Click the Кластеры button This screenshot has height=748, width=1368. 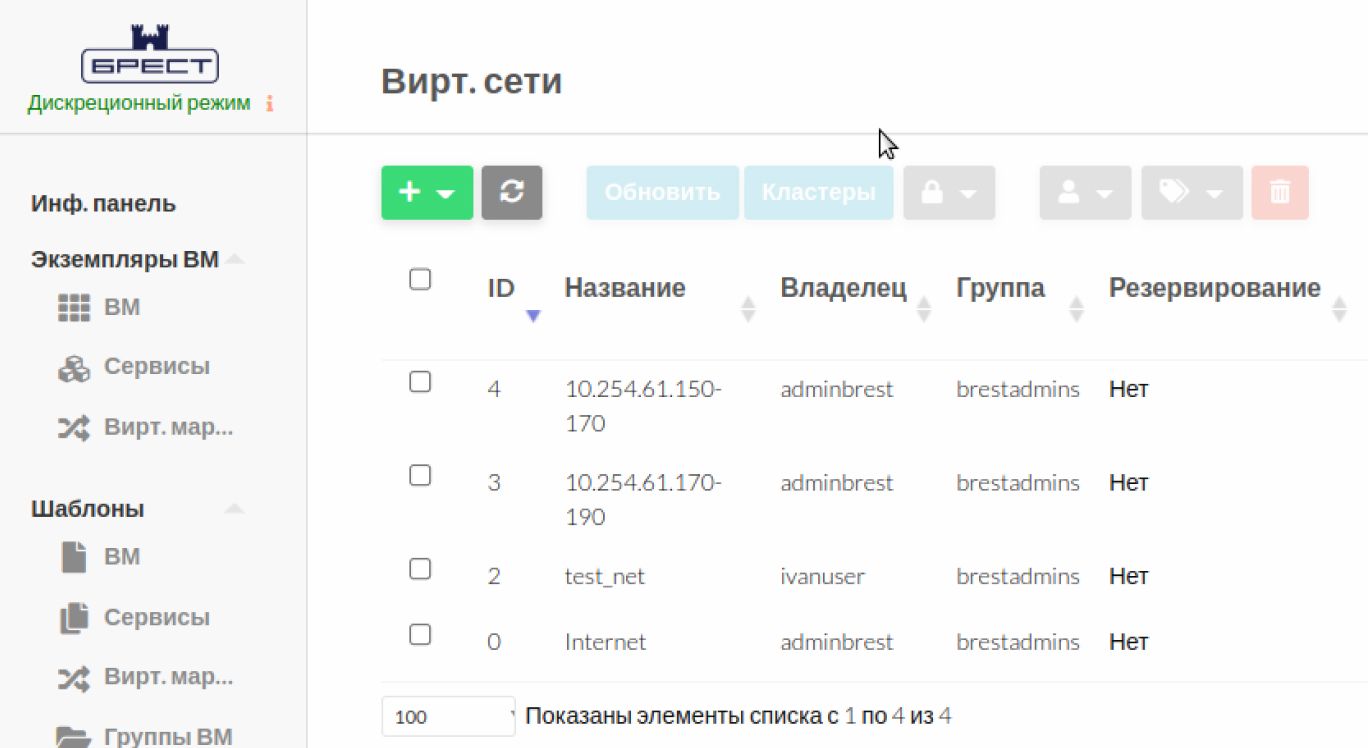tap(818, 192)
